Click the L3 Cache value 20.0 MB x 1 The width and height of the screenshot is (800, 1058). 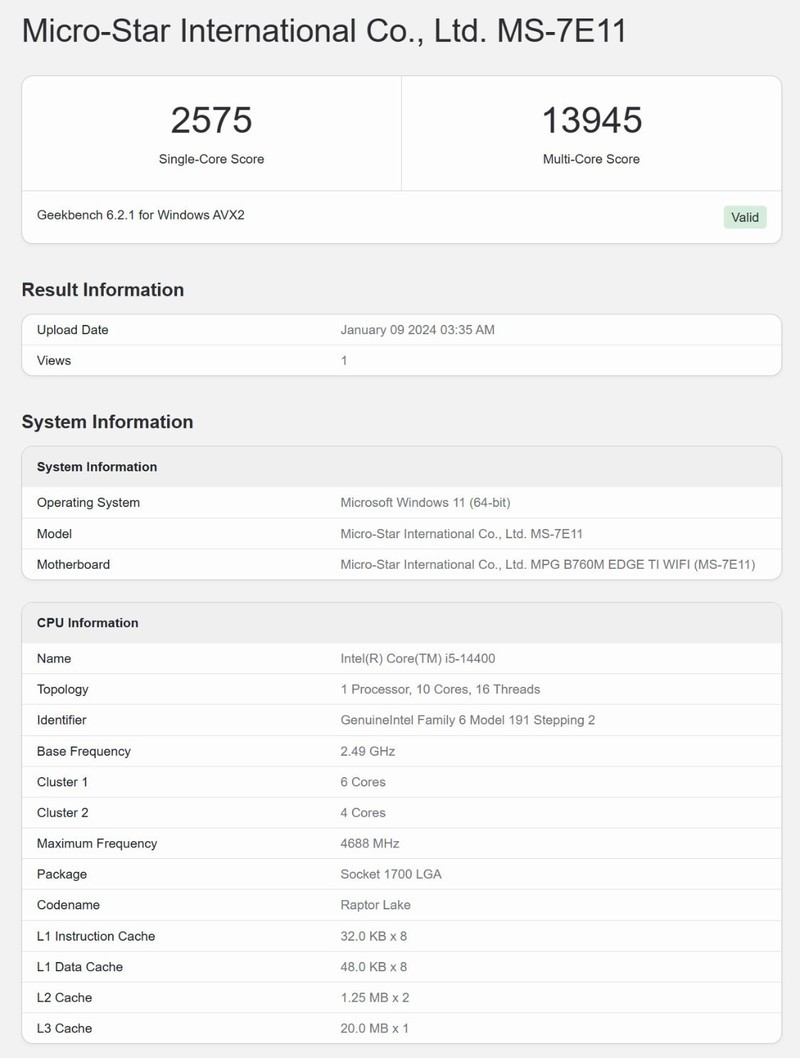tap(375, 1028)
